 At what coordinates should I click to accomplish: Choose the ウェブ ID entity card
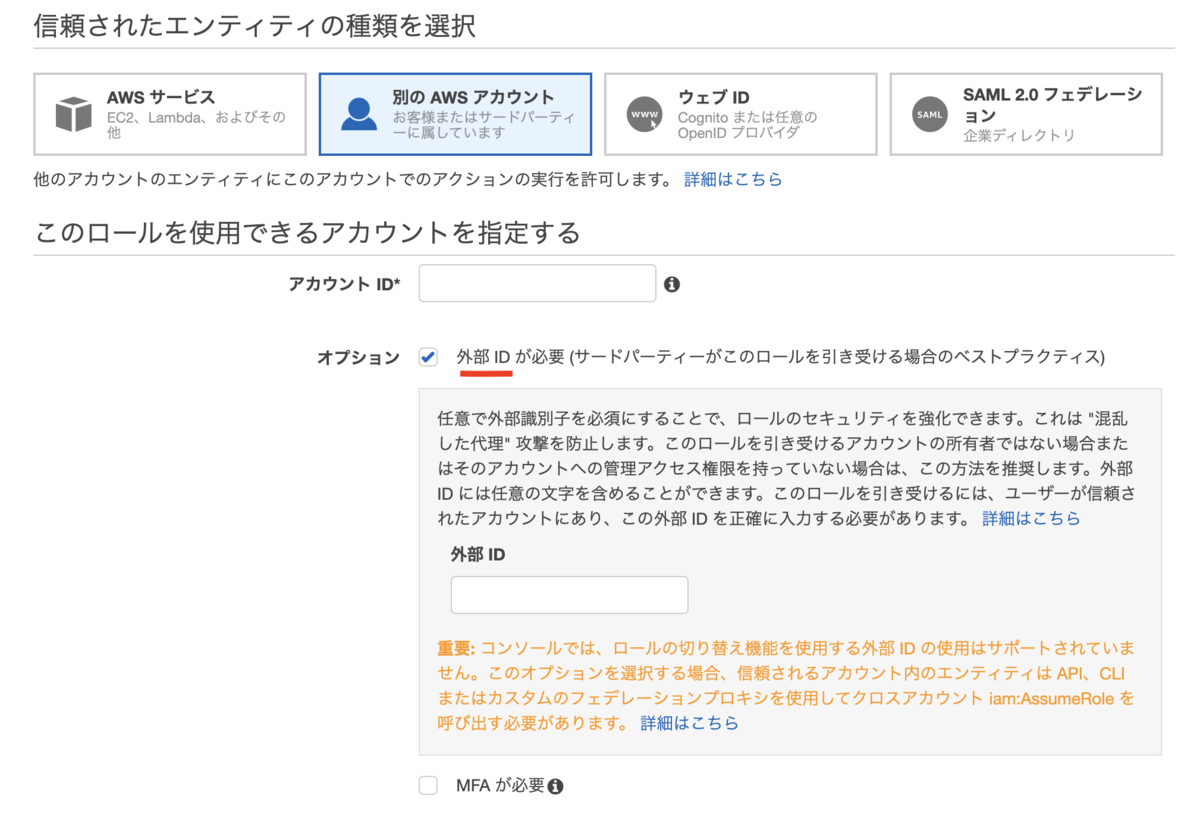pyautogui.click(x=740, y=114)
